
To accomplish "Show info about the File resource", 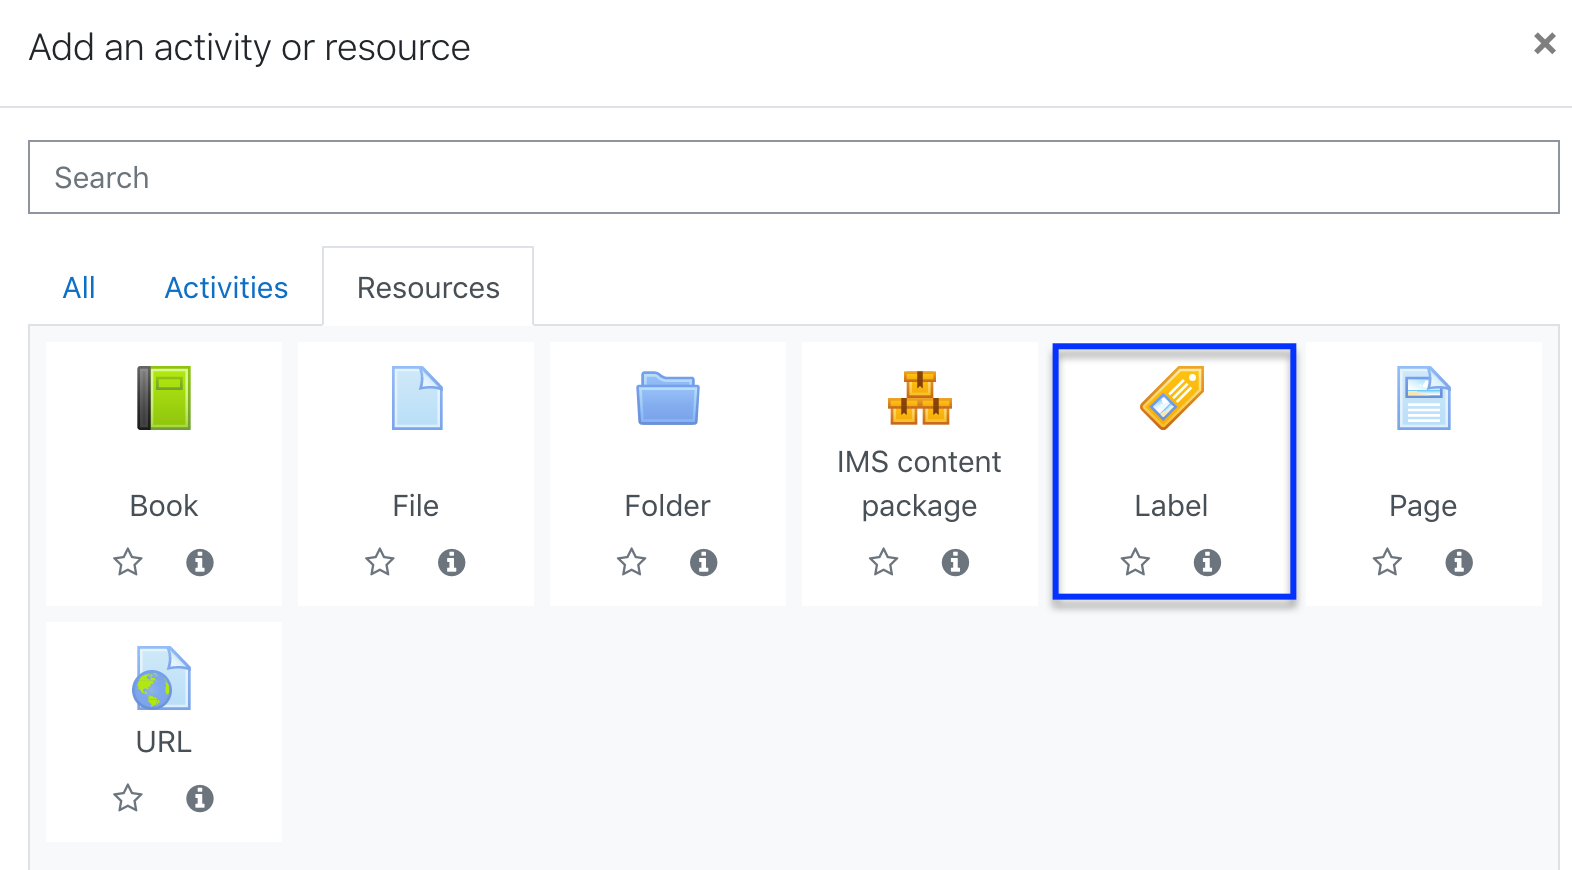I will (x=452, y=562).
